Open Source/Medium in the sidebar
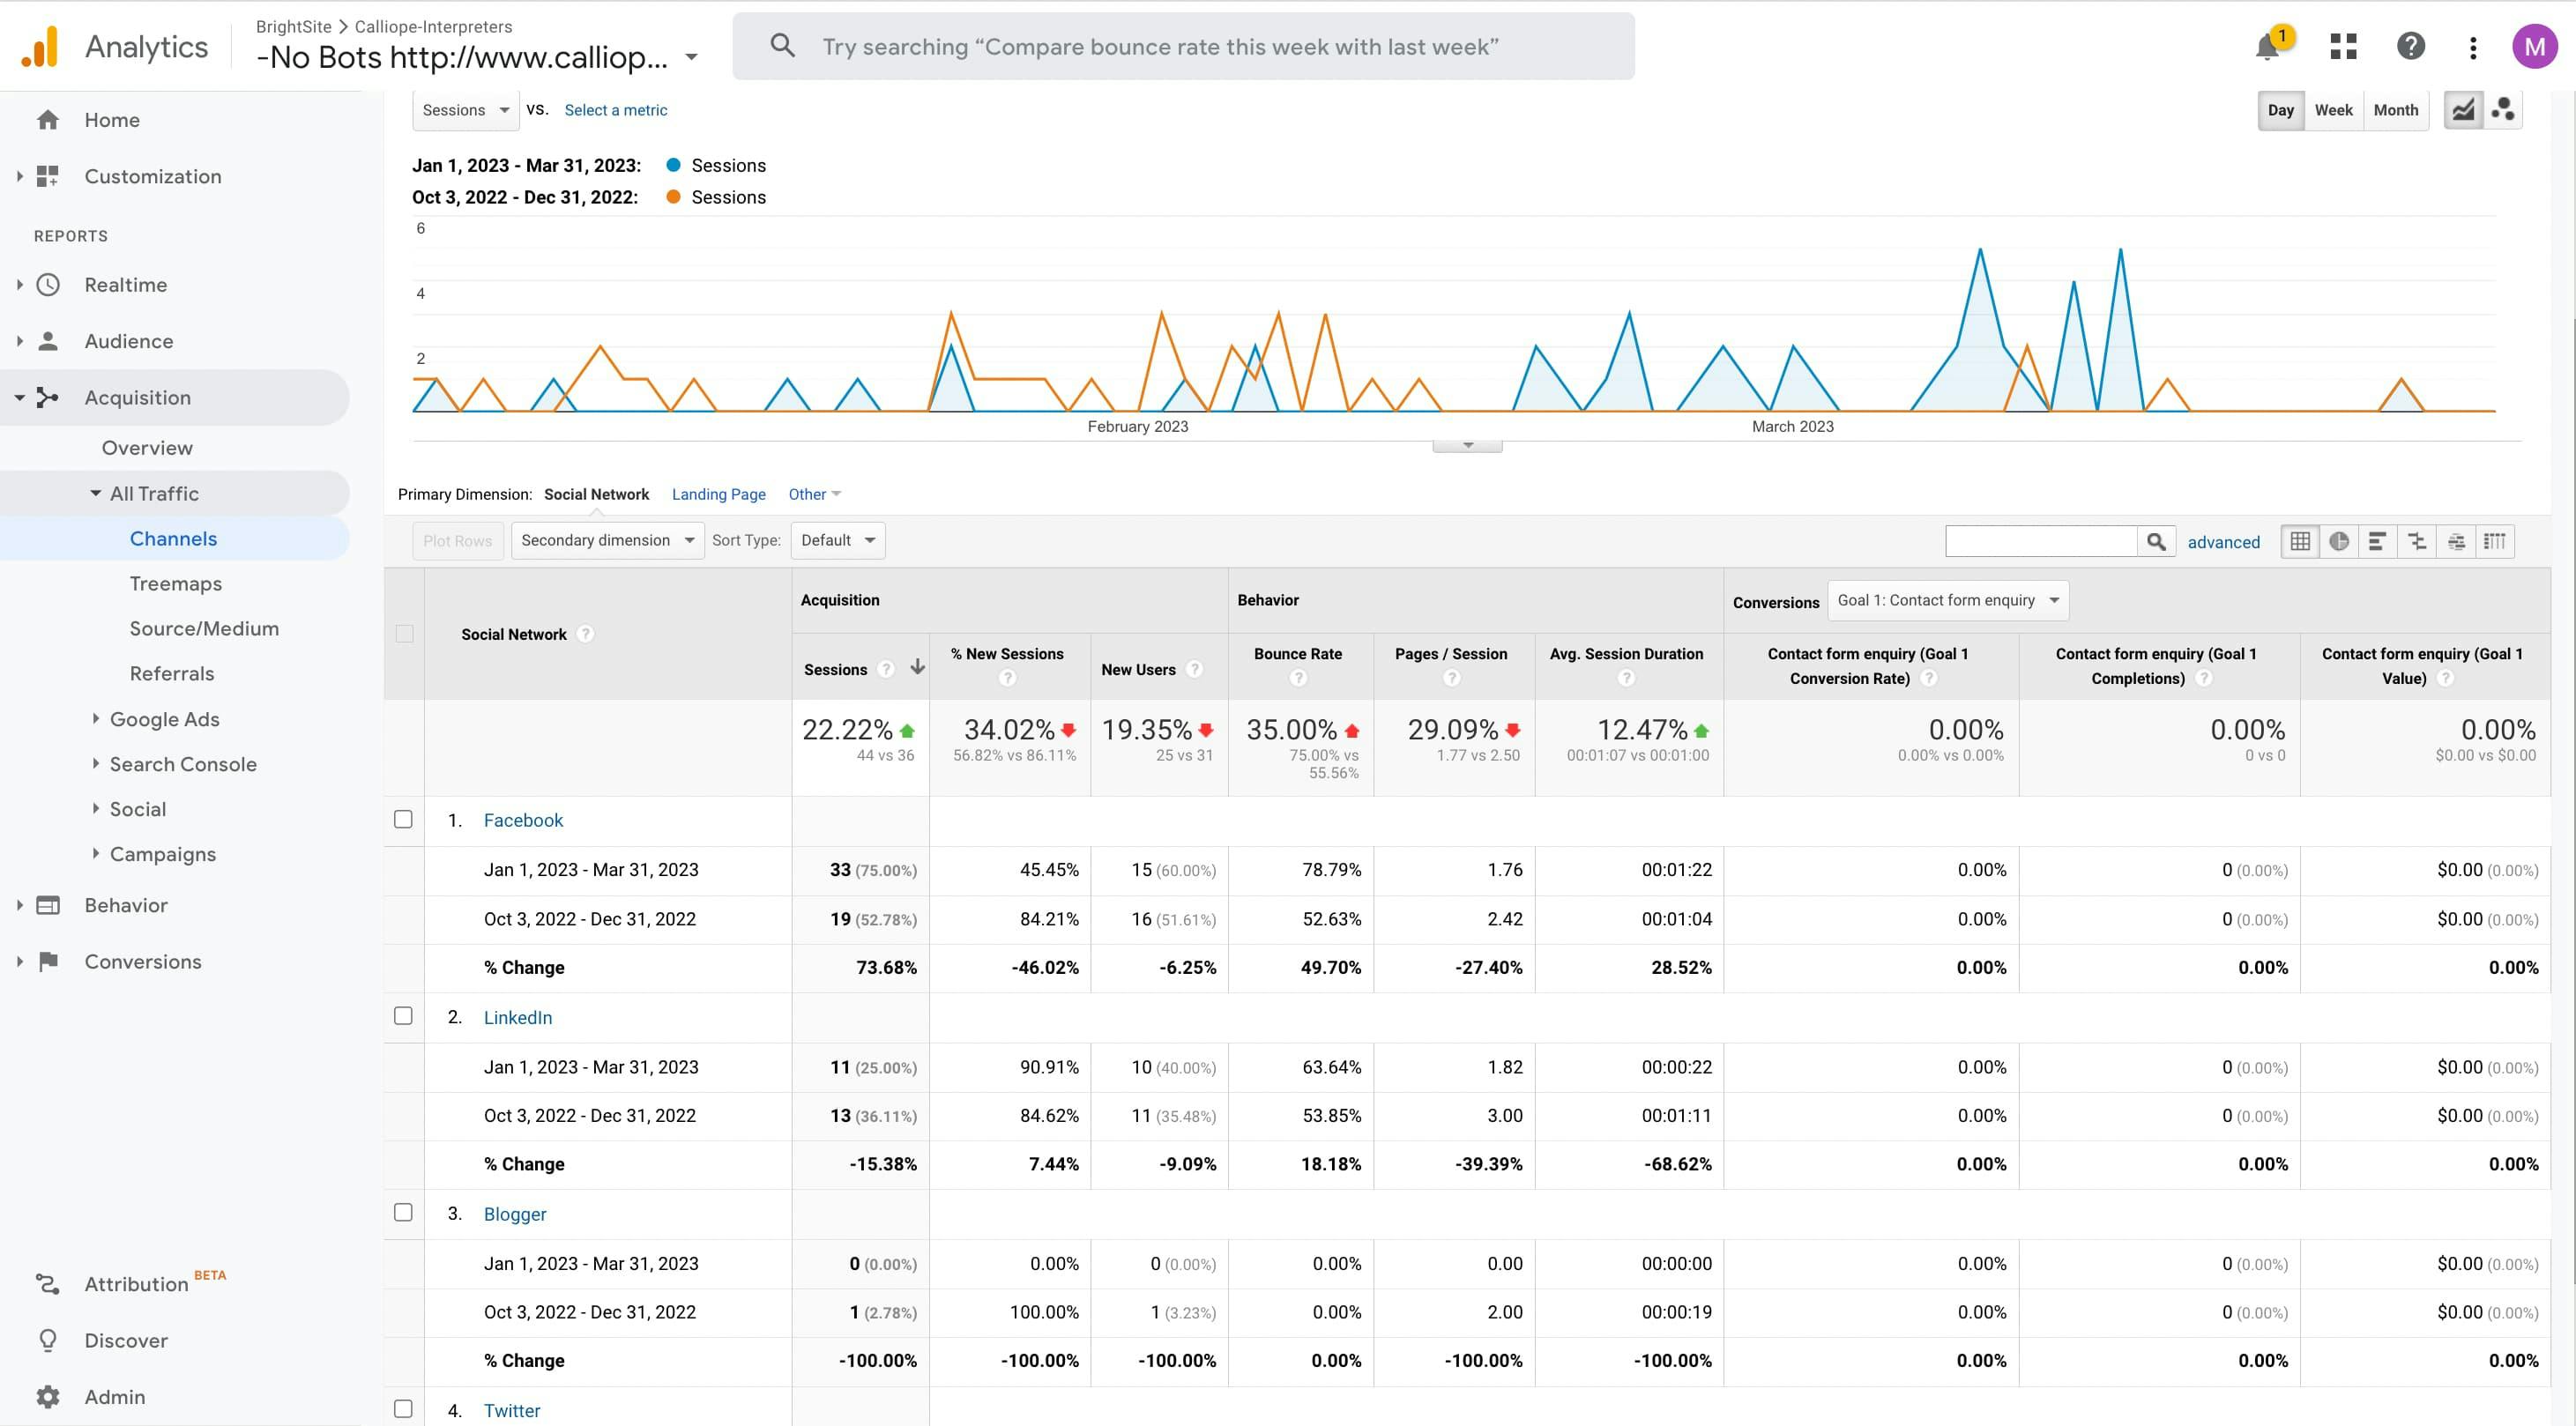This screenshot has height=1426, width=2576. pyautogui.click(x=204, y=628)
